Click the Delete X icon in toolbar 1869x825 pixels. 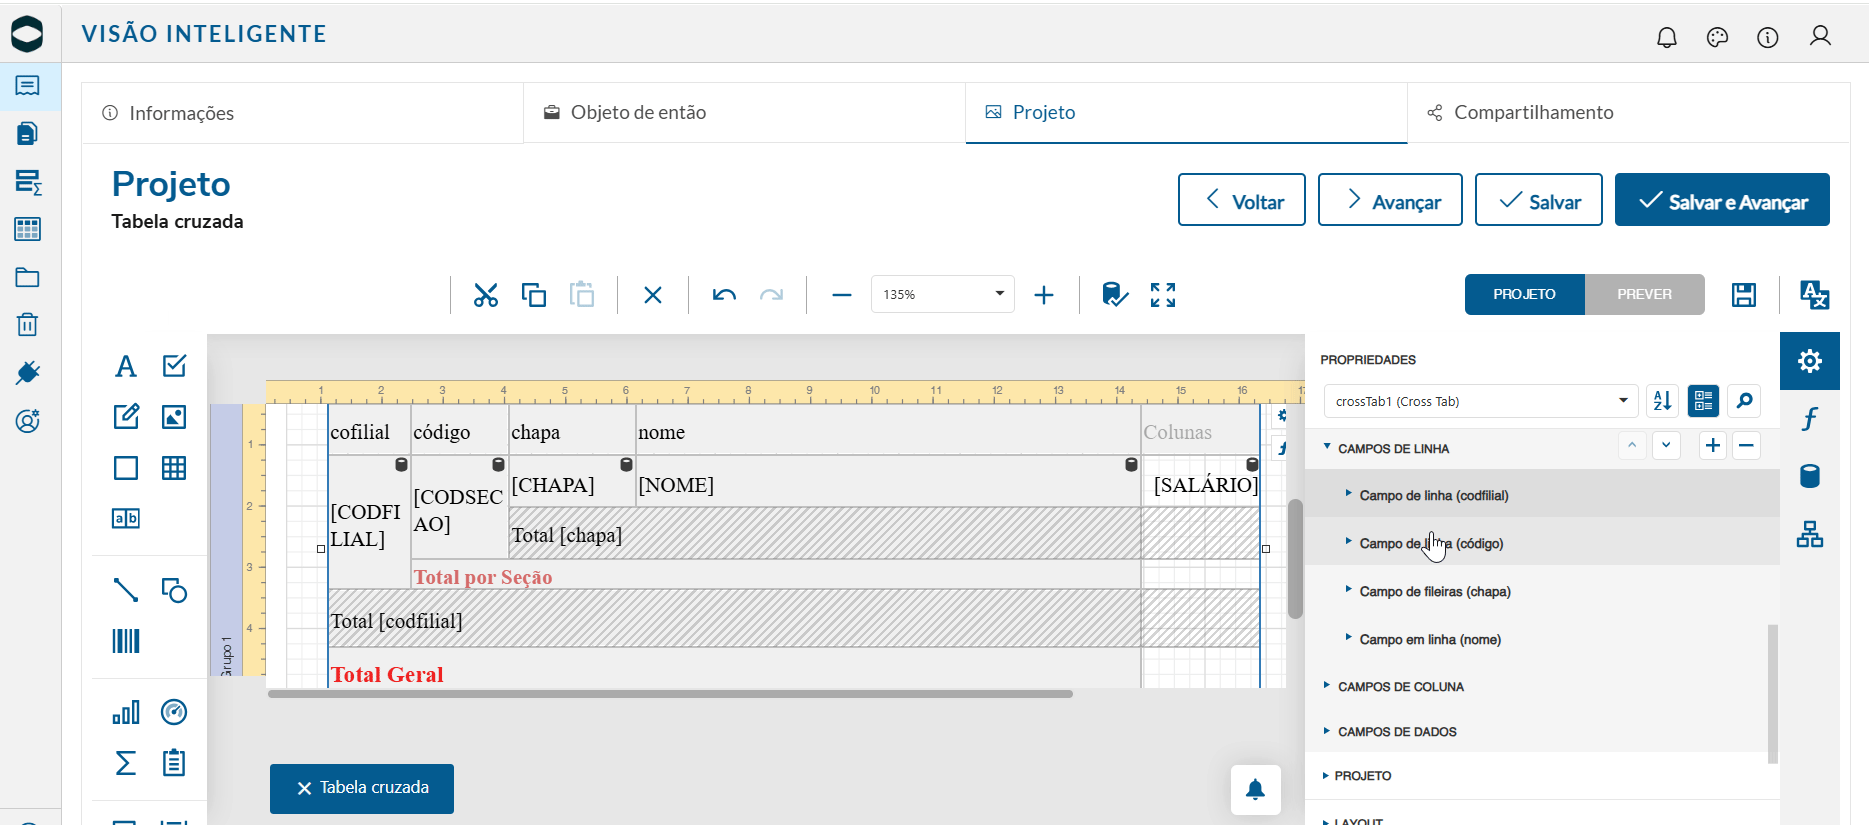coord(653,295)
